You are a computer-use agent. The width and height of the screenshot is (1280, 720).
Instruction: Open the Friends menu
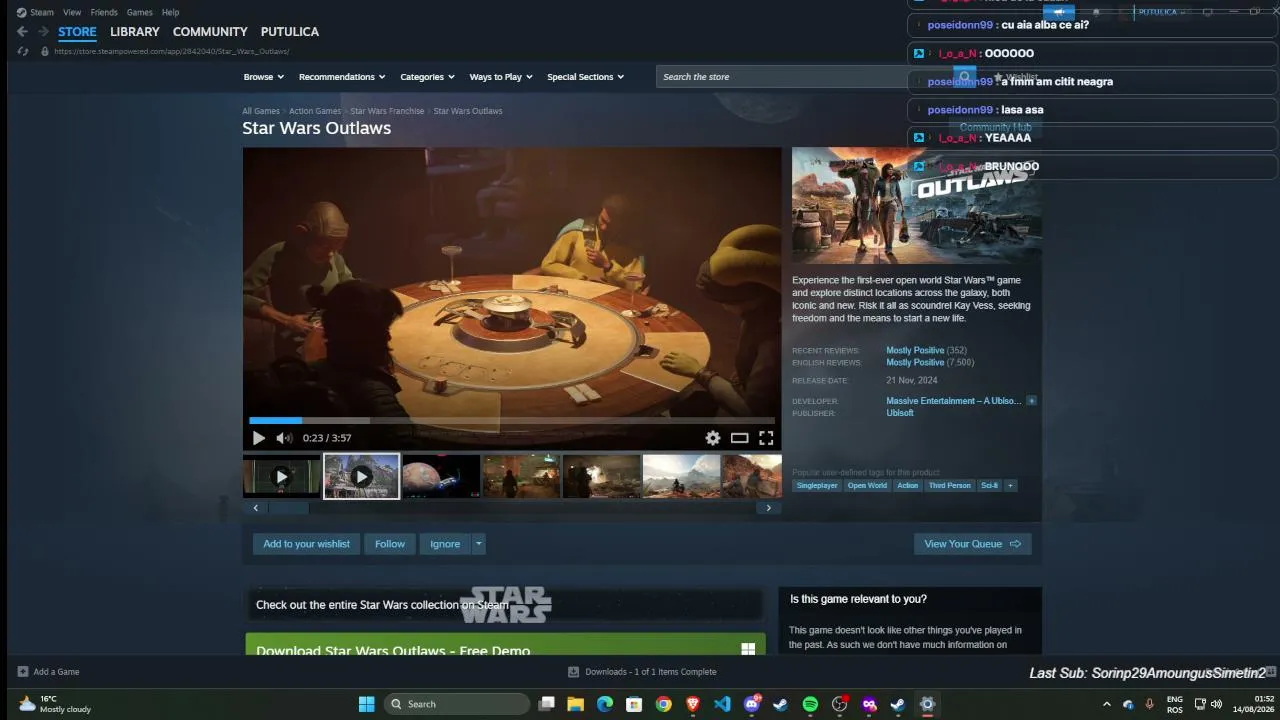(104, 12)
